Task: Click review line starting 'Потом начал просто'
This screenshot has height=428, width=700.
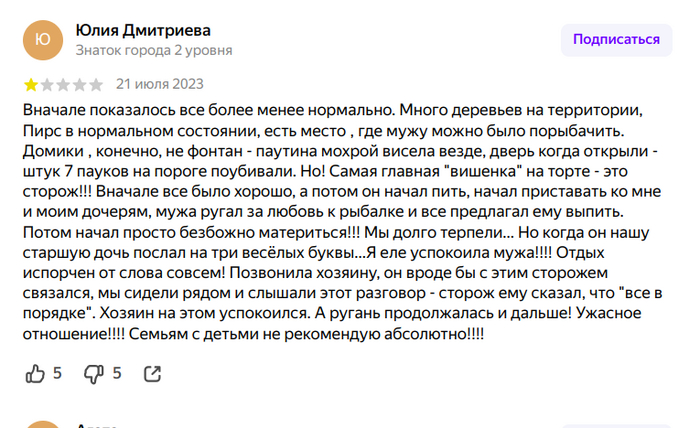Action: [336, 232]
